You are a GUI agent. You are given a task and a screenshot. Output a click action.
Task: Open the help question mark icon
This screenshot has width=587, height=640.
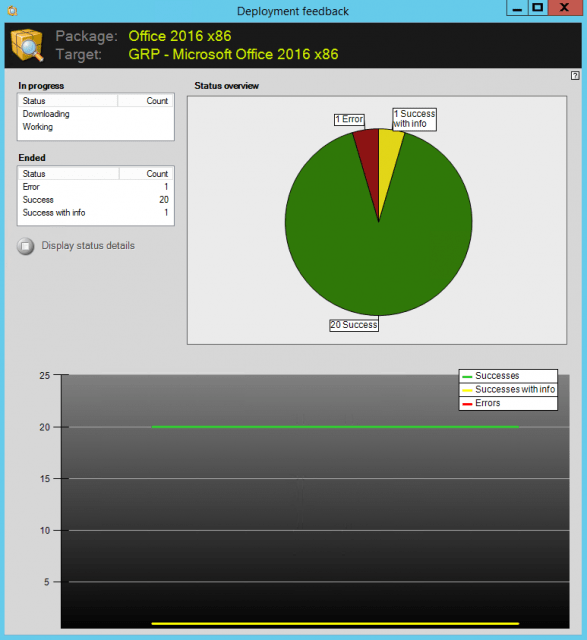coord(575,76)
